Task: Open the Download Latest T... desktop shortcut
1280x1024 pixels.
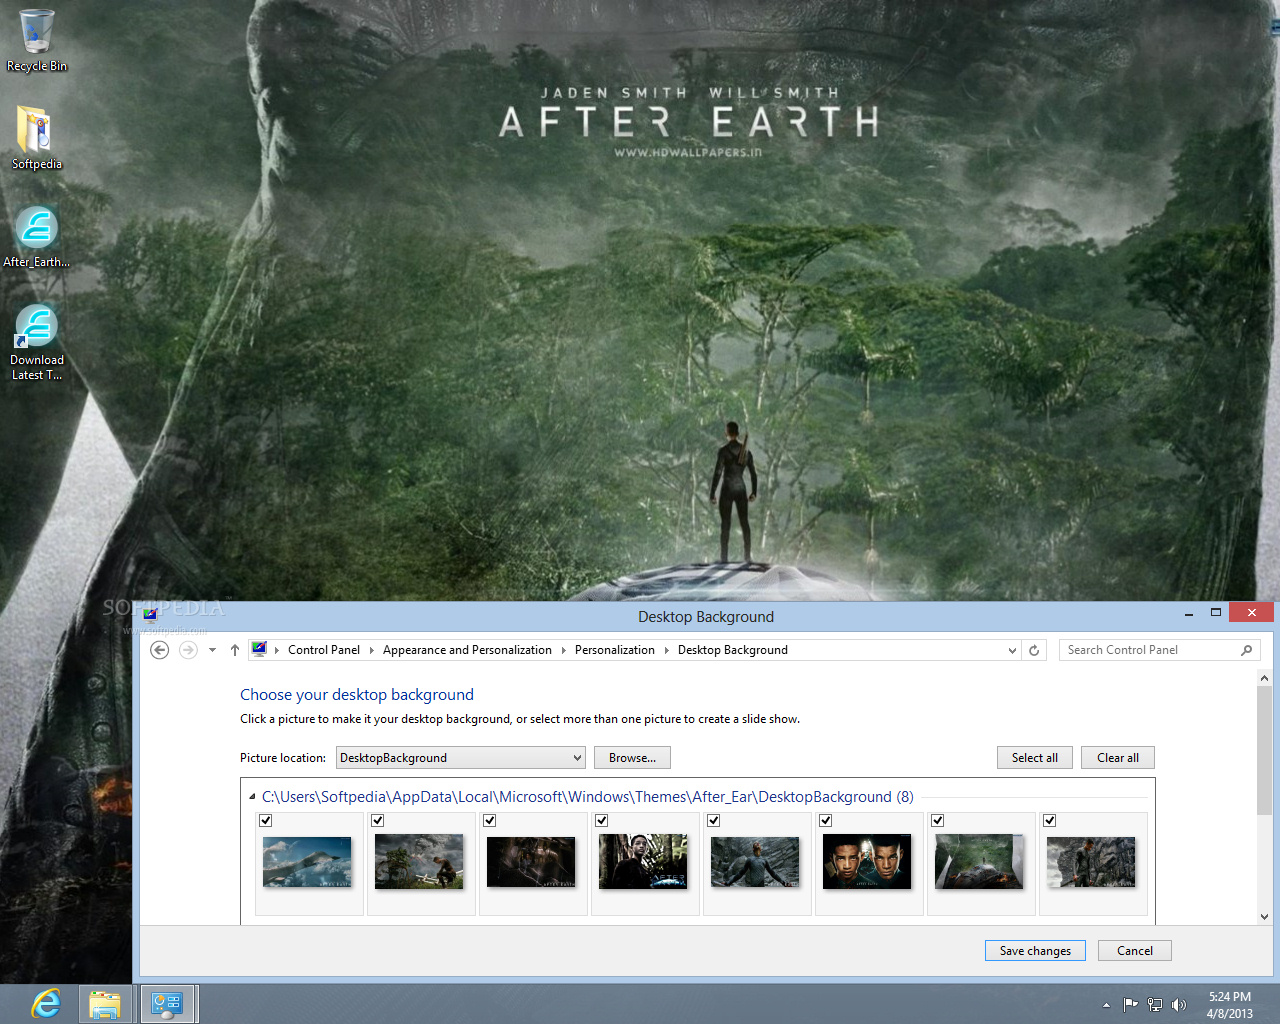Action: pyautogui.click(x=36, y=342)
